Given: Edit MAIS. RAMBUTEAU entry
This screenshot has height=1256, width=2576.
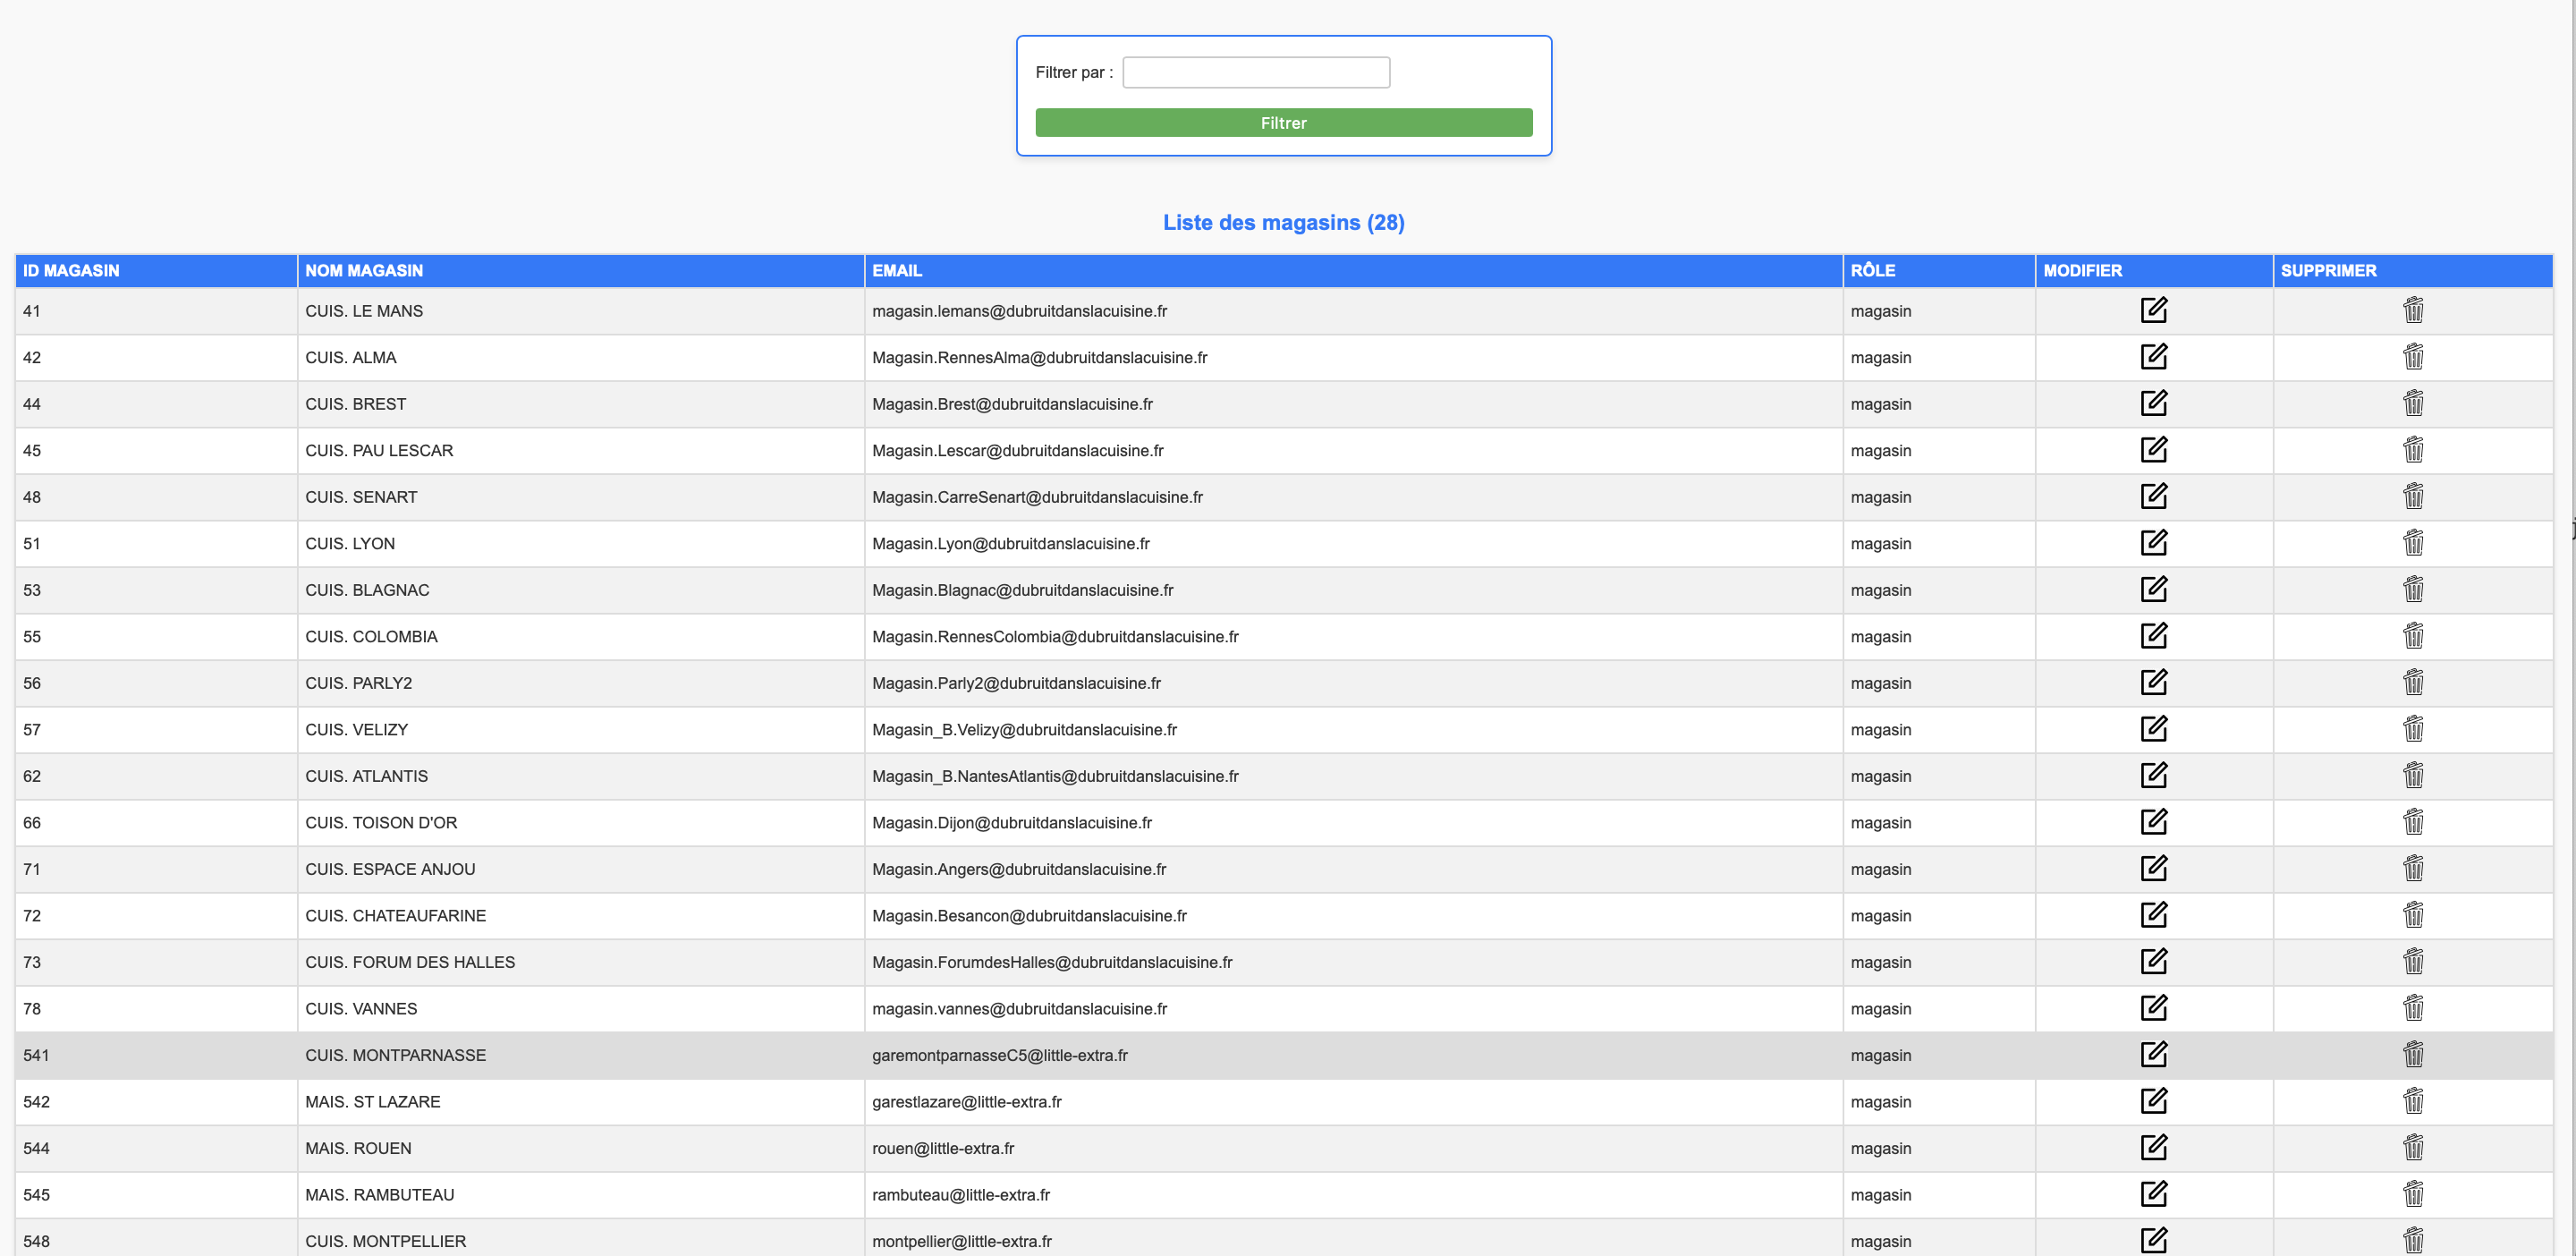Looking at the screenshot, I should pos(2154,1194).
